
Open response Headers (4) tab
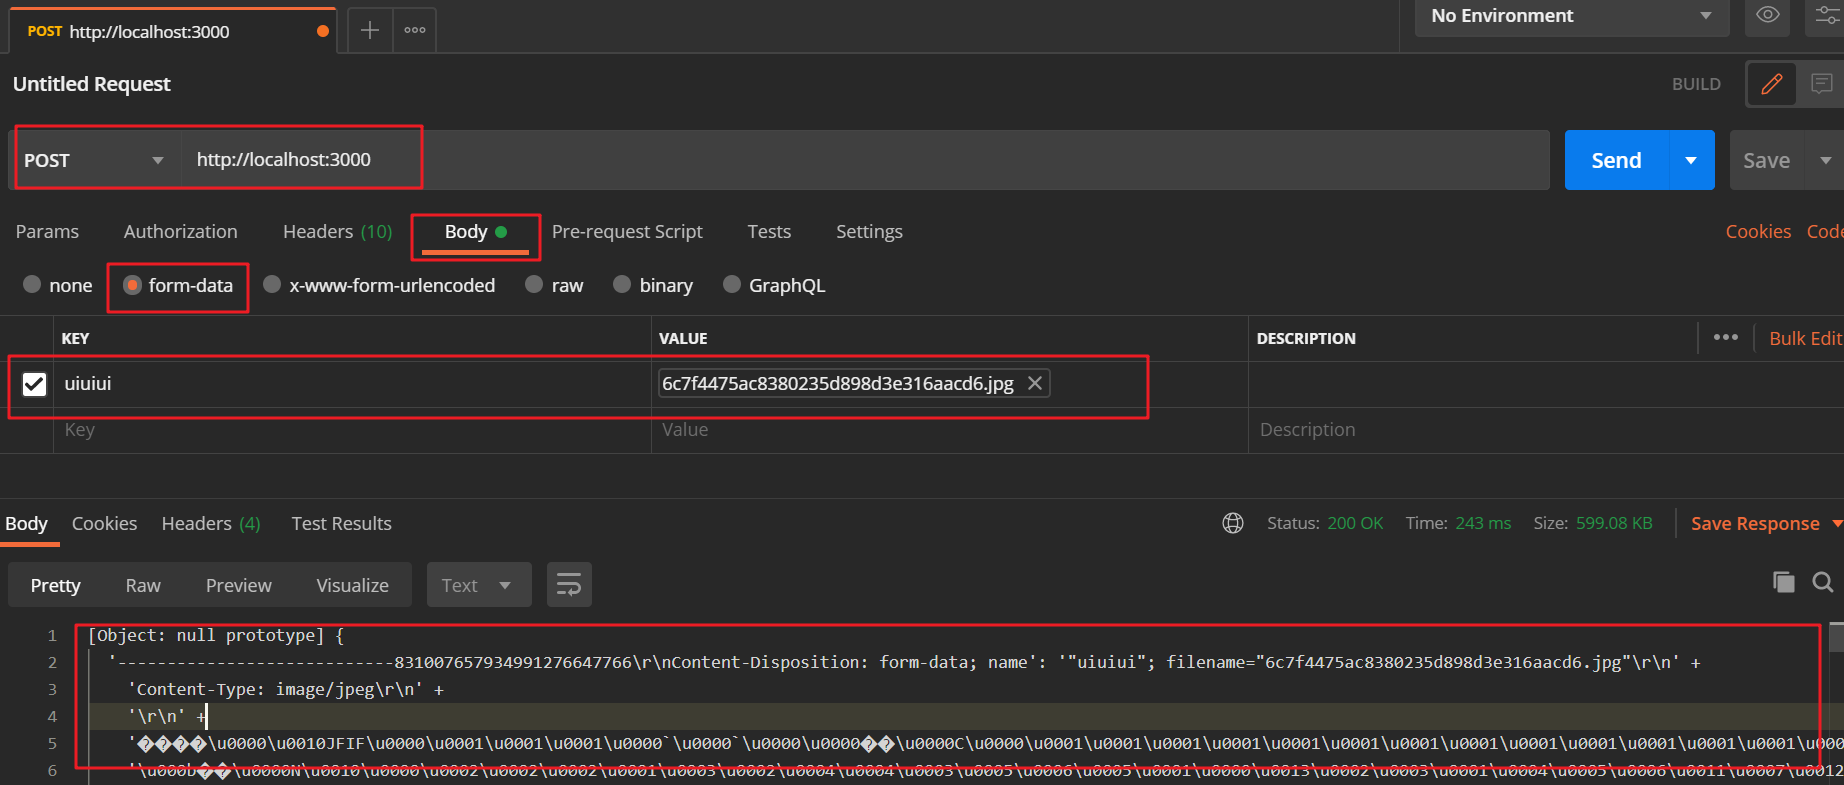click(x=211, y=524)
